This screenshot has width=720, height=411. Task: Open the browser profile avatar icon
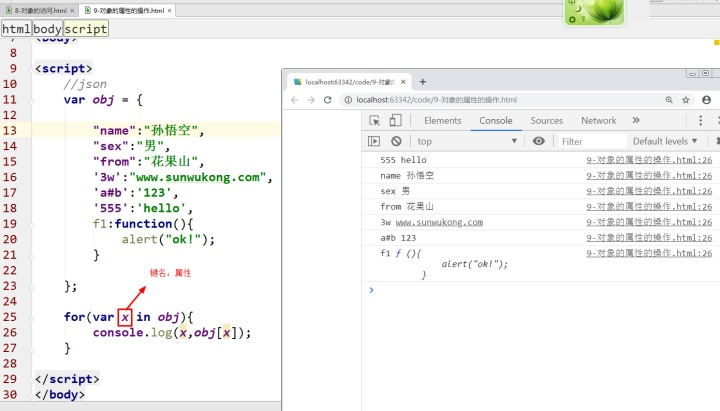pos(706,100)
